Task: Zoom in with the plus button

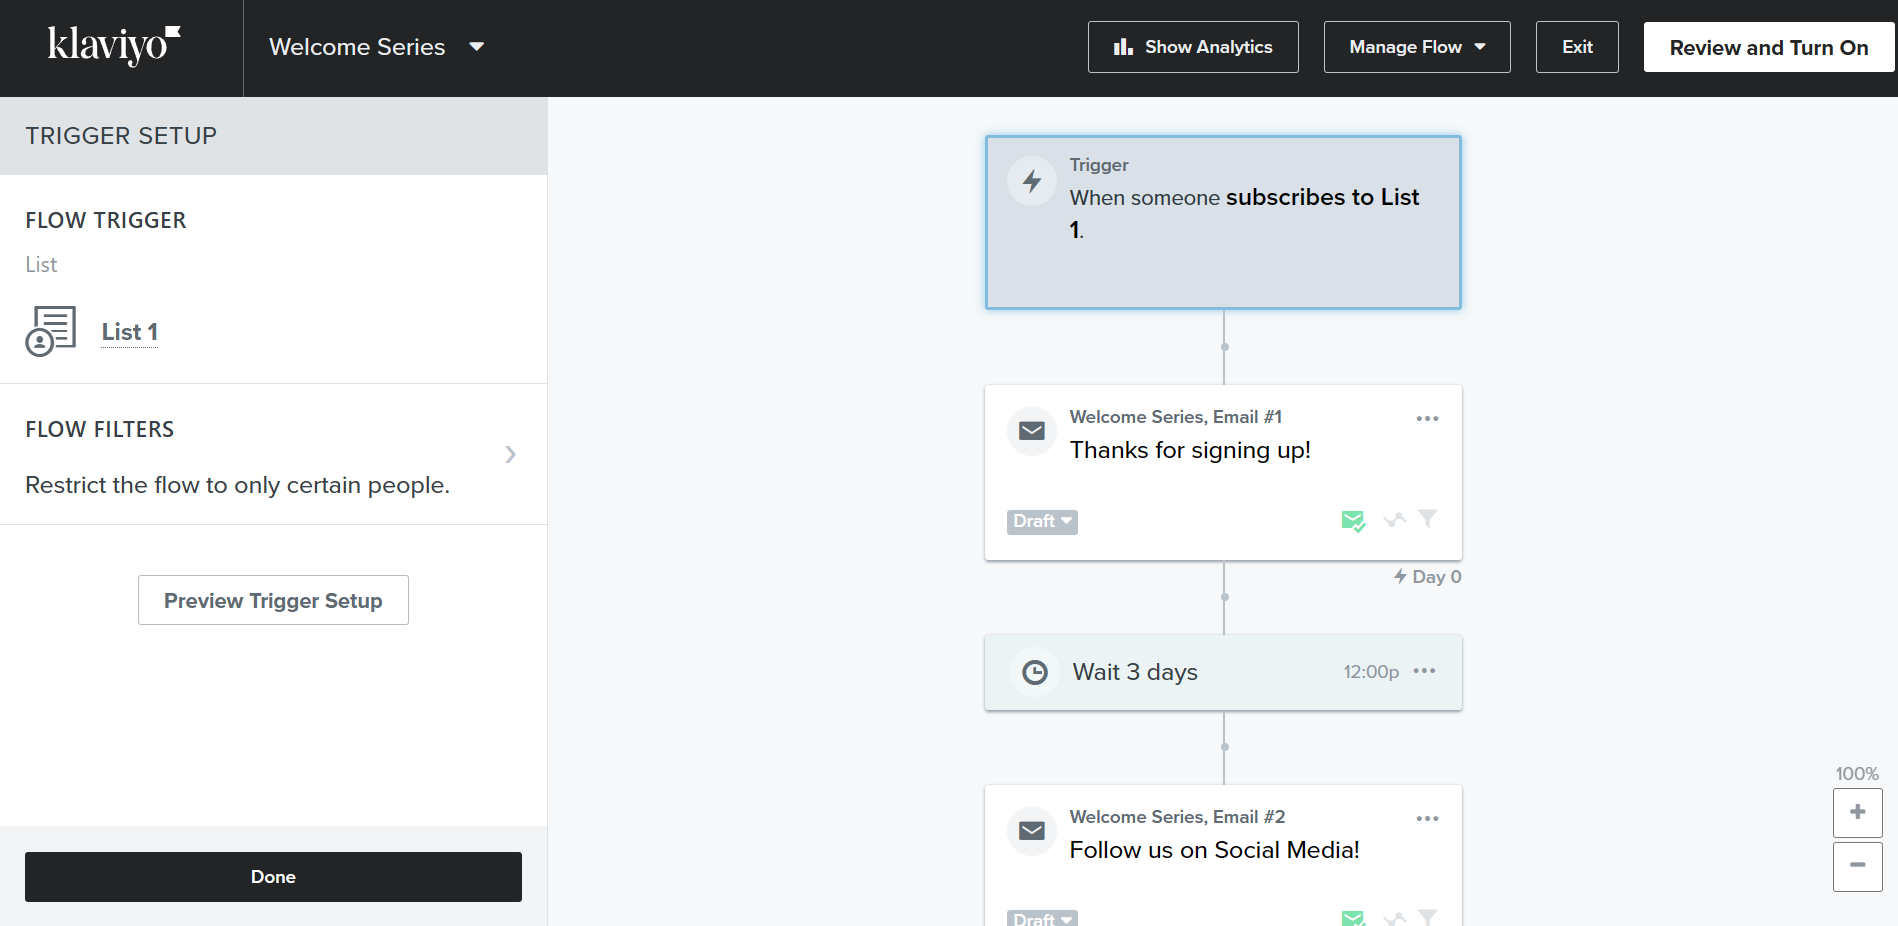Action: [1858, 813]
